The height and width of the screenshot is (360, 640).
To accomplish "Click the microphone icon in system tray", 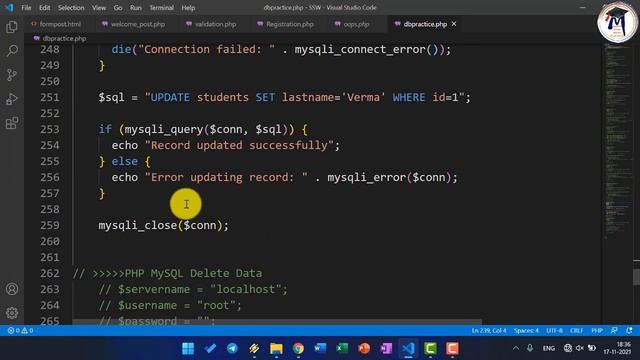I will tap(530, 348).
